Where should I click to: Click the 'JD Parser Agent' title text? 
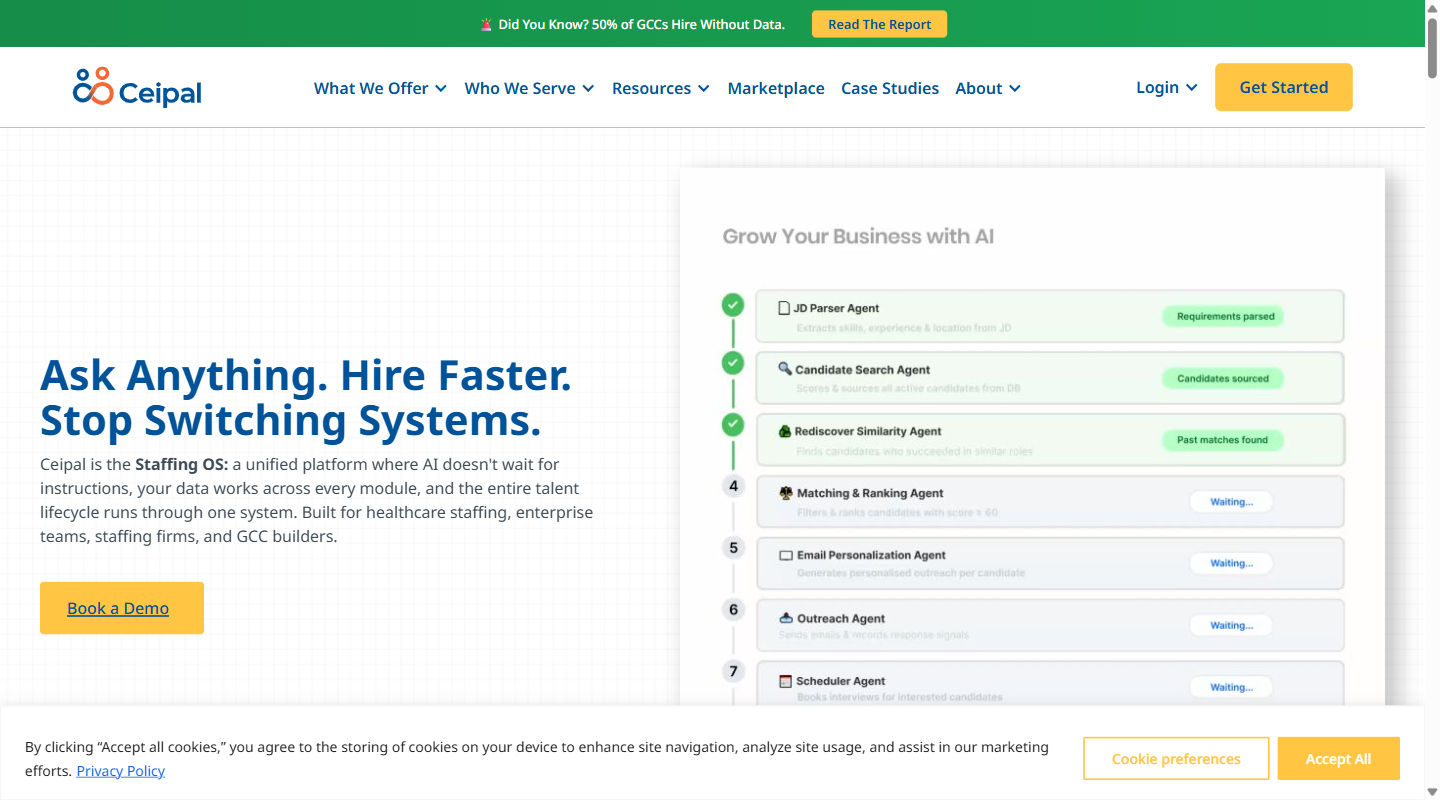pyautogui.click(x=836, y=308)
